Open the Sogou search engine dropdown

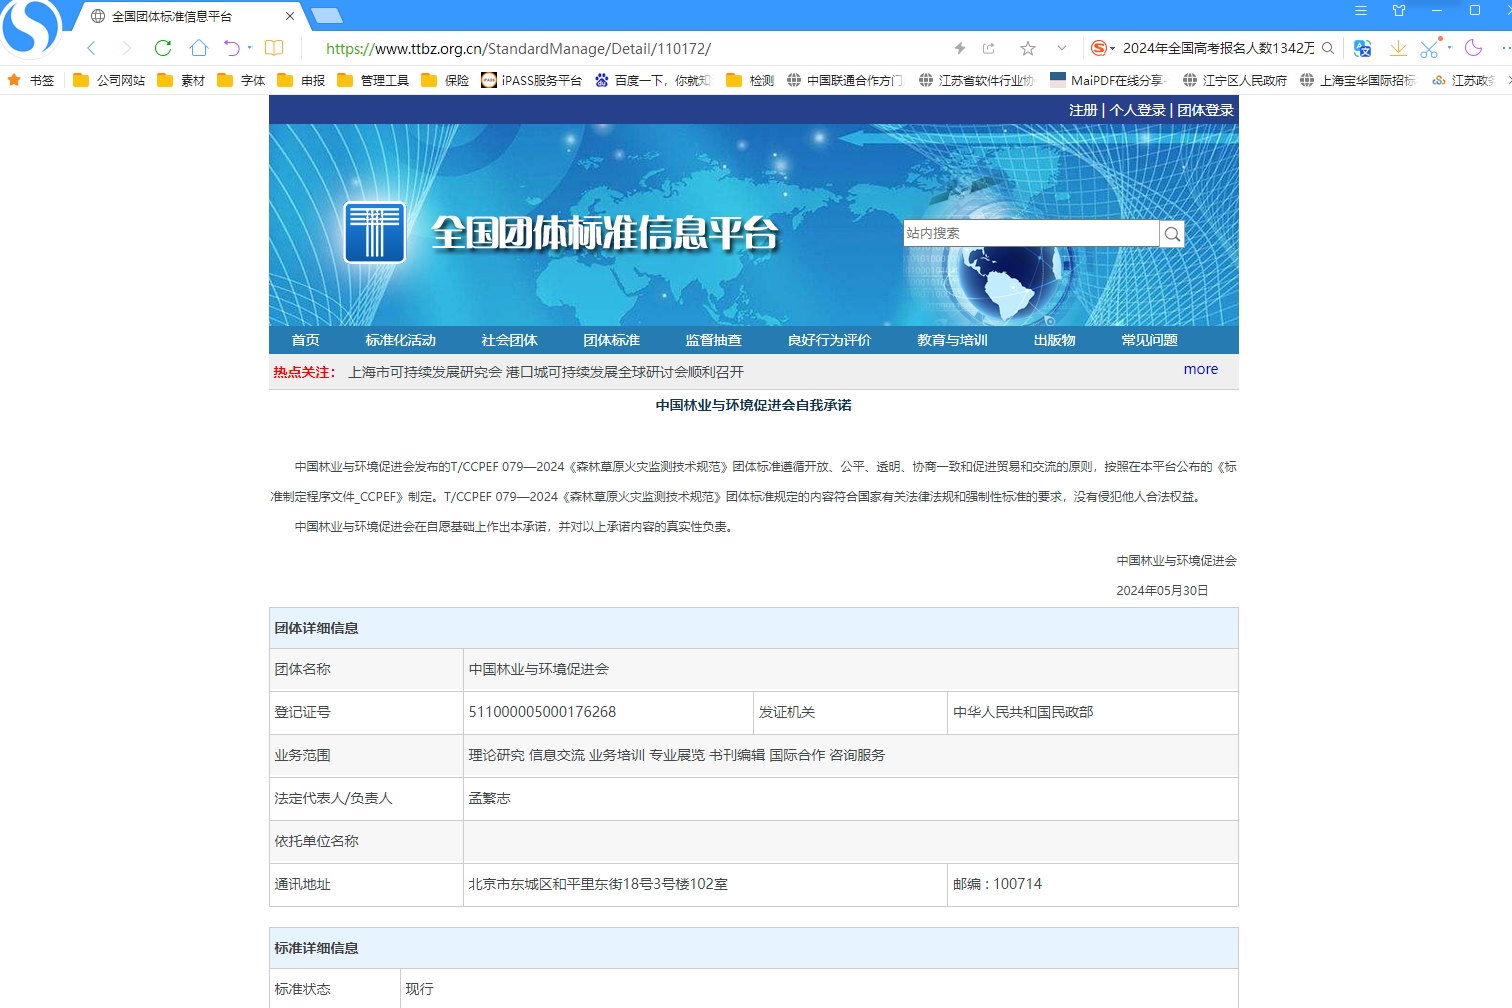1102,48
